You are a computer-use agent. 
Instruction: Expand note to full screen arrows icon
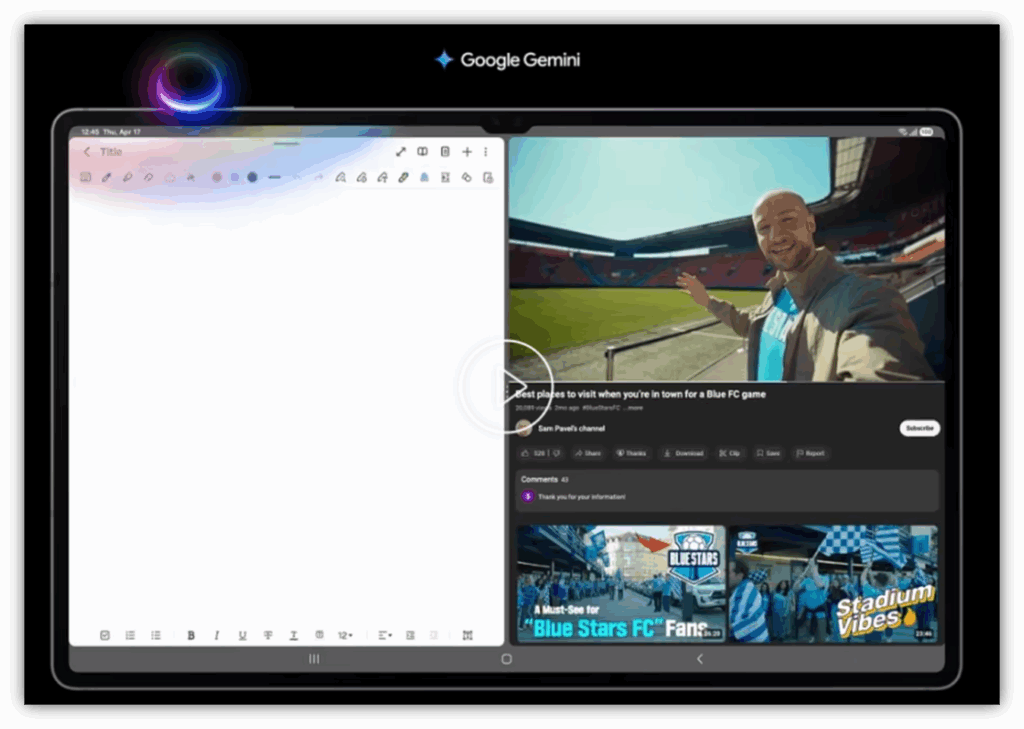(x=401, y=152)
